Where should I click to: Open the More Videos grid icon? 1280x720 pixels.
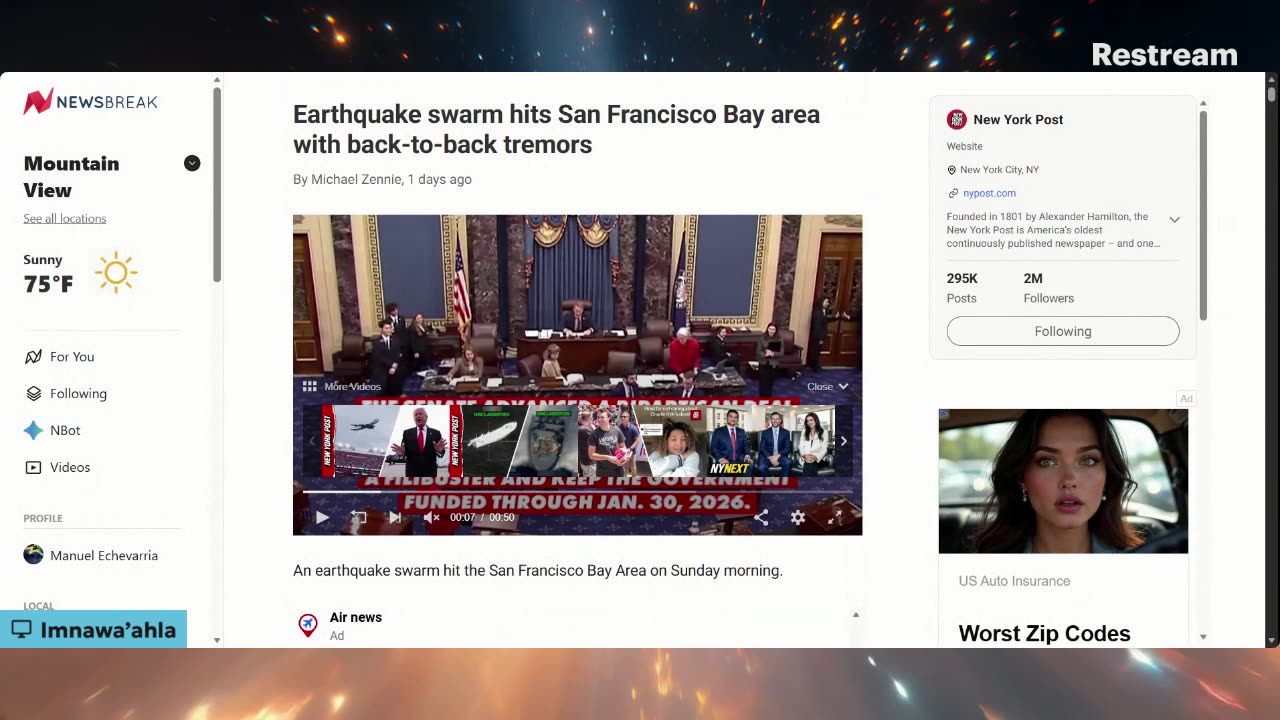(310, 386)
